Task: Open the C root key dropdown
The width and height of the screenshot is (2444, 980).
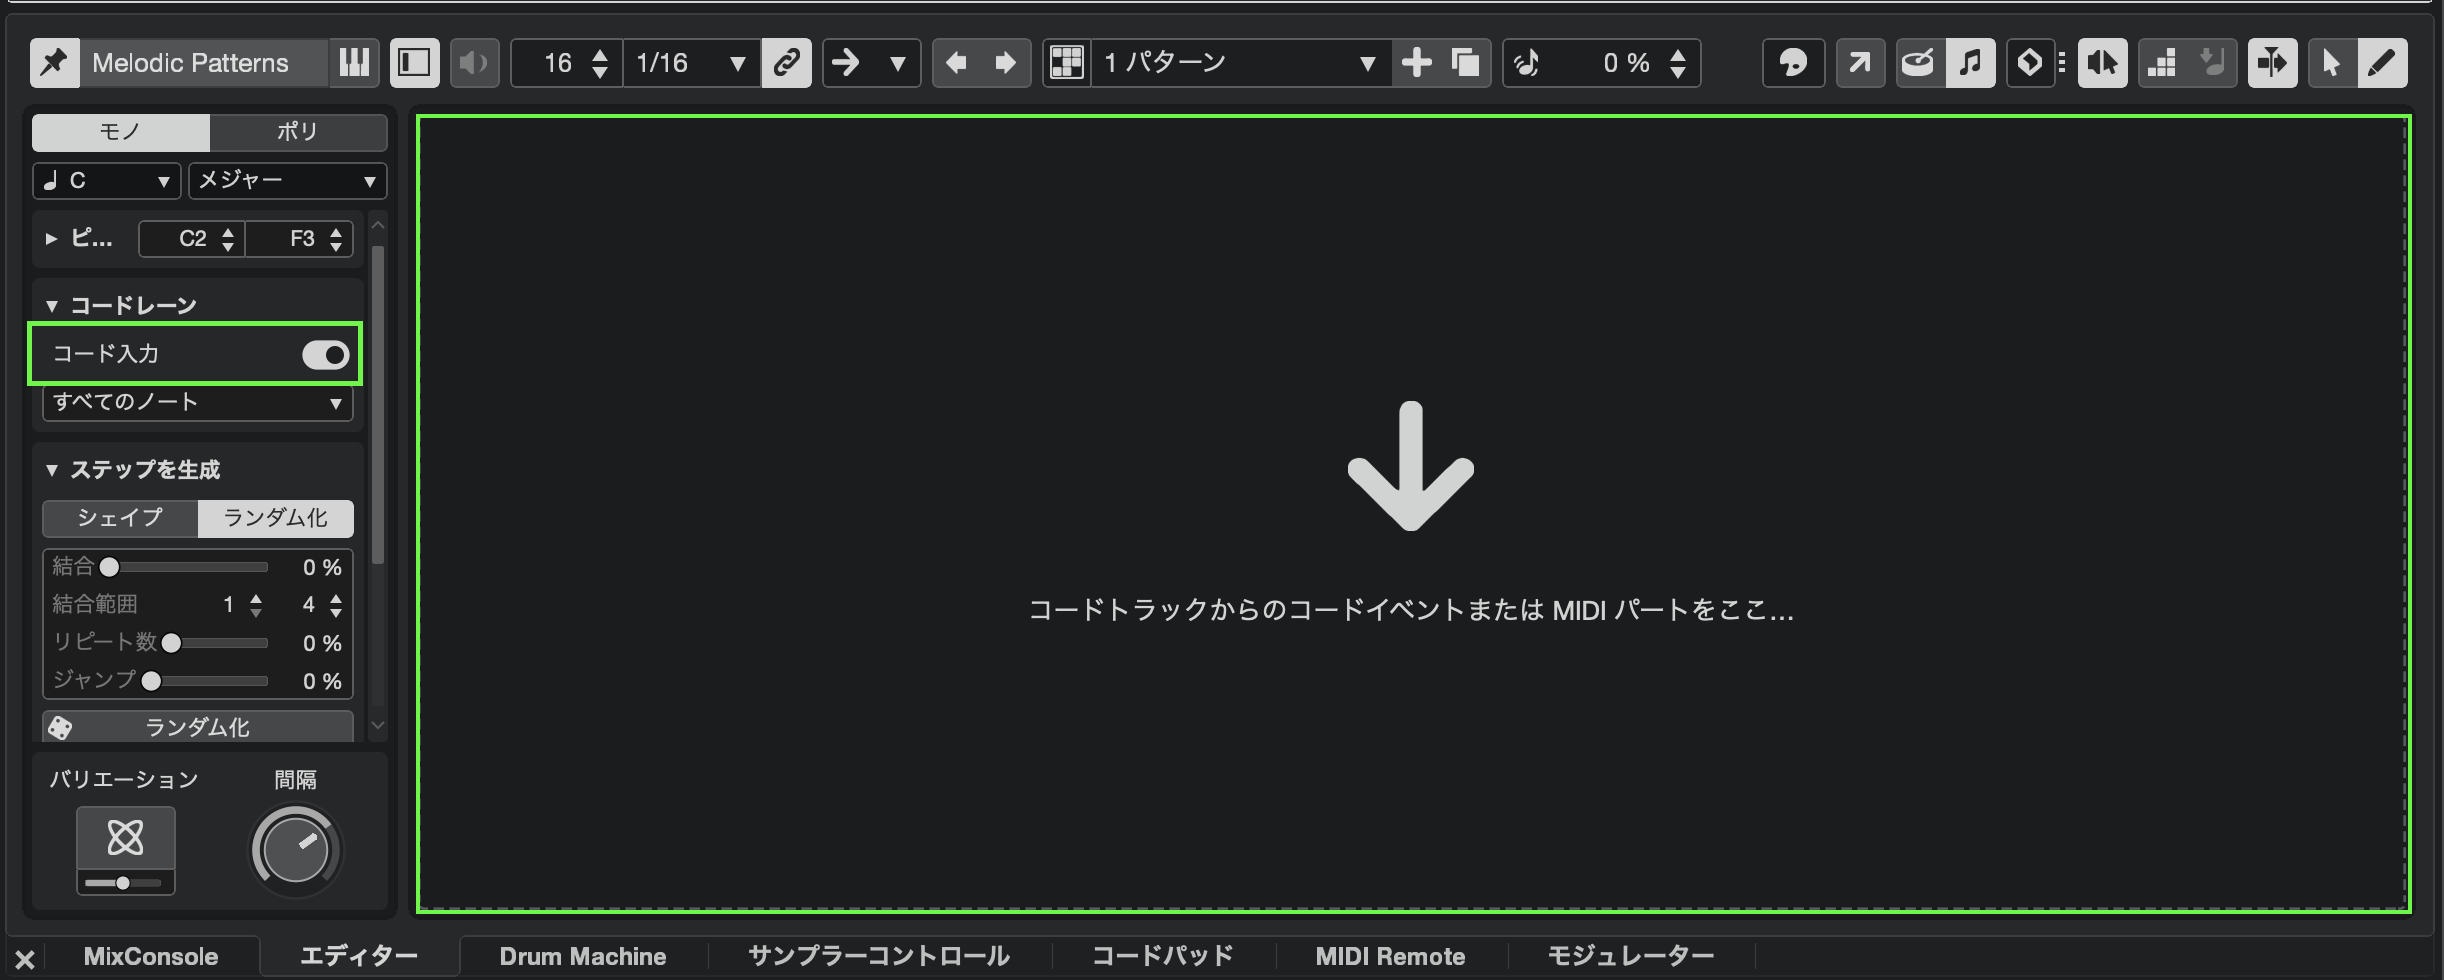Action: pyautogui.click(x=107, y=181)
